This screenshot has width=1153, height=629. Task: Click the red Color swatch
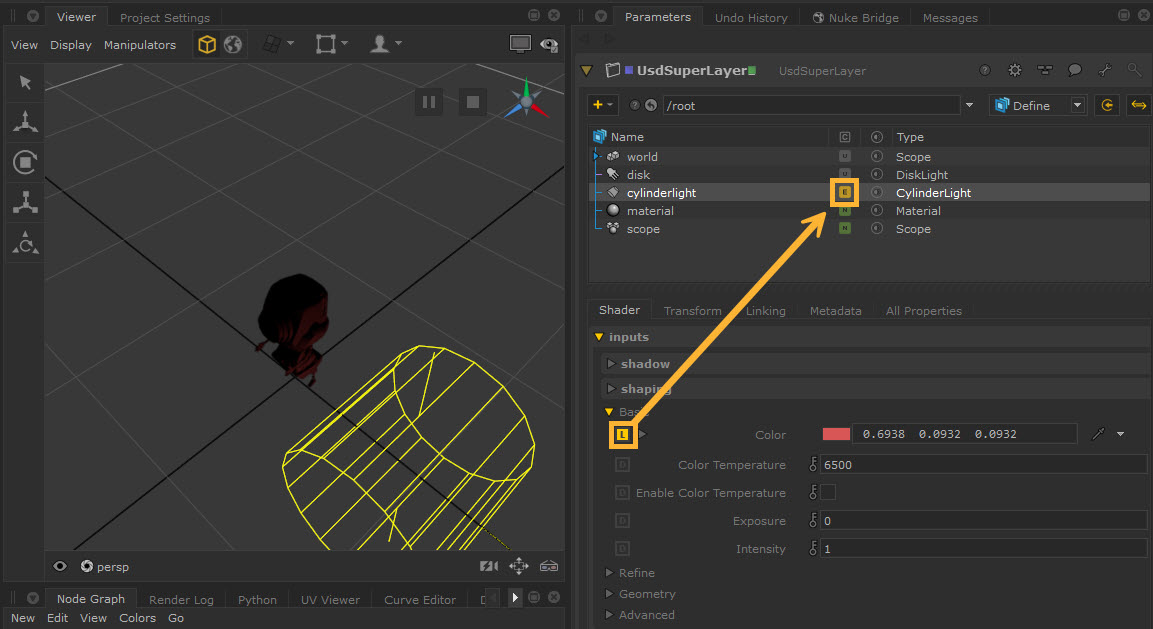pos(835,434)
